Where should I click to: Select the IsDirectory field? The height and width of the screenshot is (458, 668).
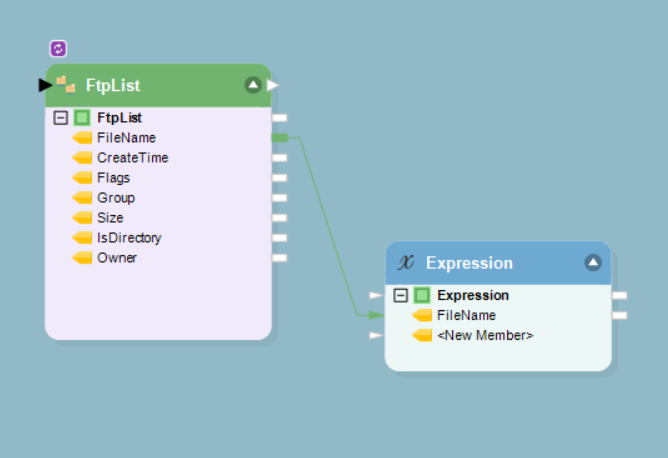tap(129, 237)
